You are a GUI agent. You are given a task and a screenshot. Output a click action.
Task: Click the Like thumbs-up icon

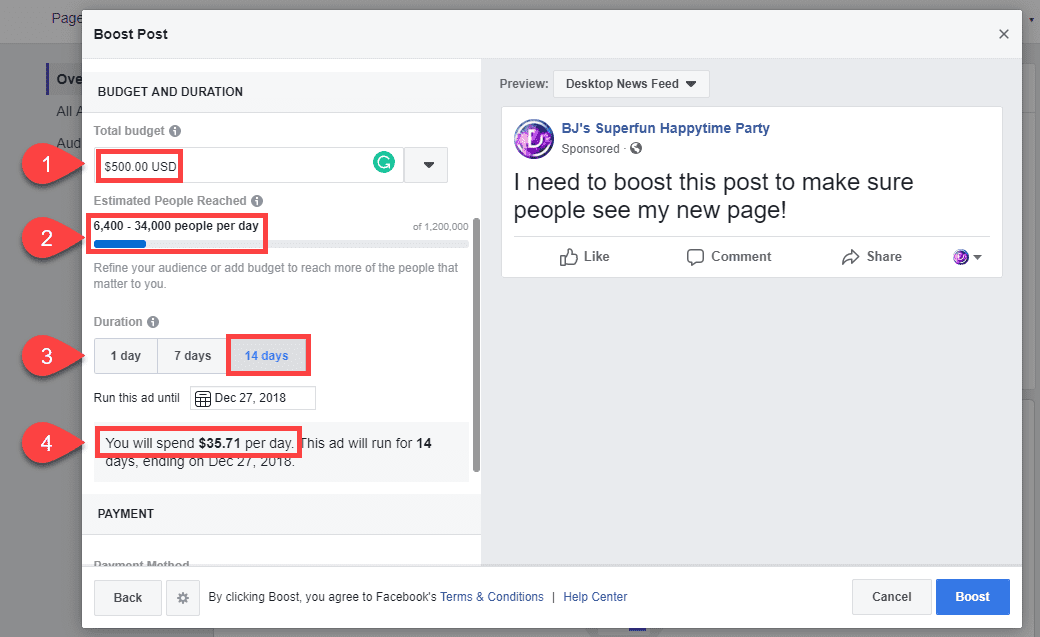pos(566,257)
